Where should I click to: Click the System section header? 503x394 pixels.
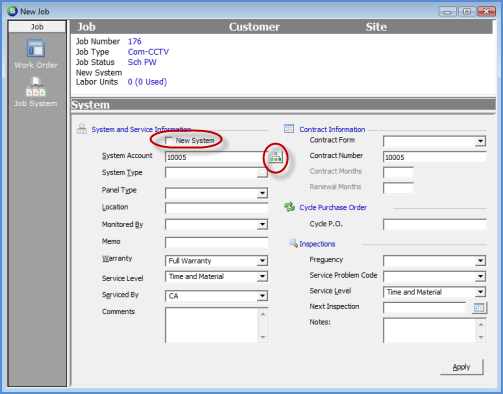pos(283,105)
